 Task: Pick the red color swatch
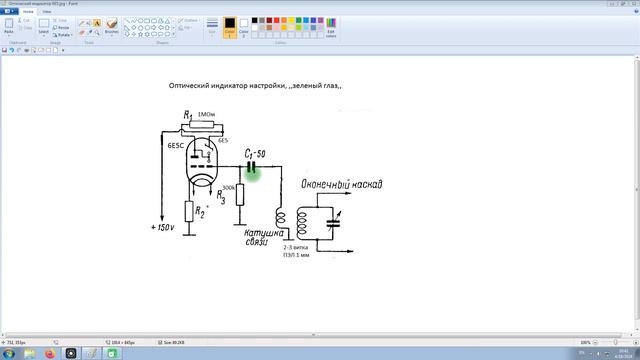coord(276,20)
